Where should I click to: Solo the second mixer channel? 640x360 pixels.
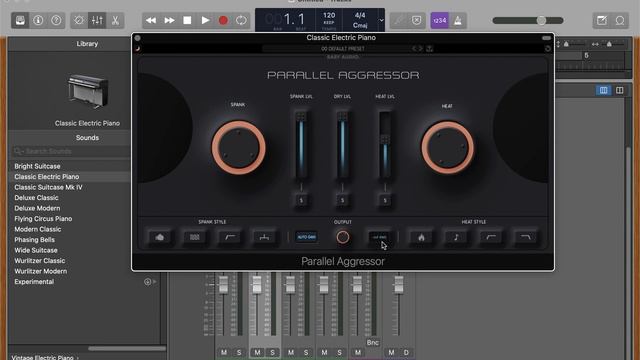[x=272, y=353]
